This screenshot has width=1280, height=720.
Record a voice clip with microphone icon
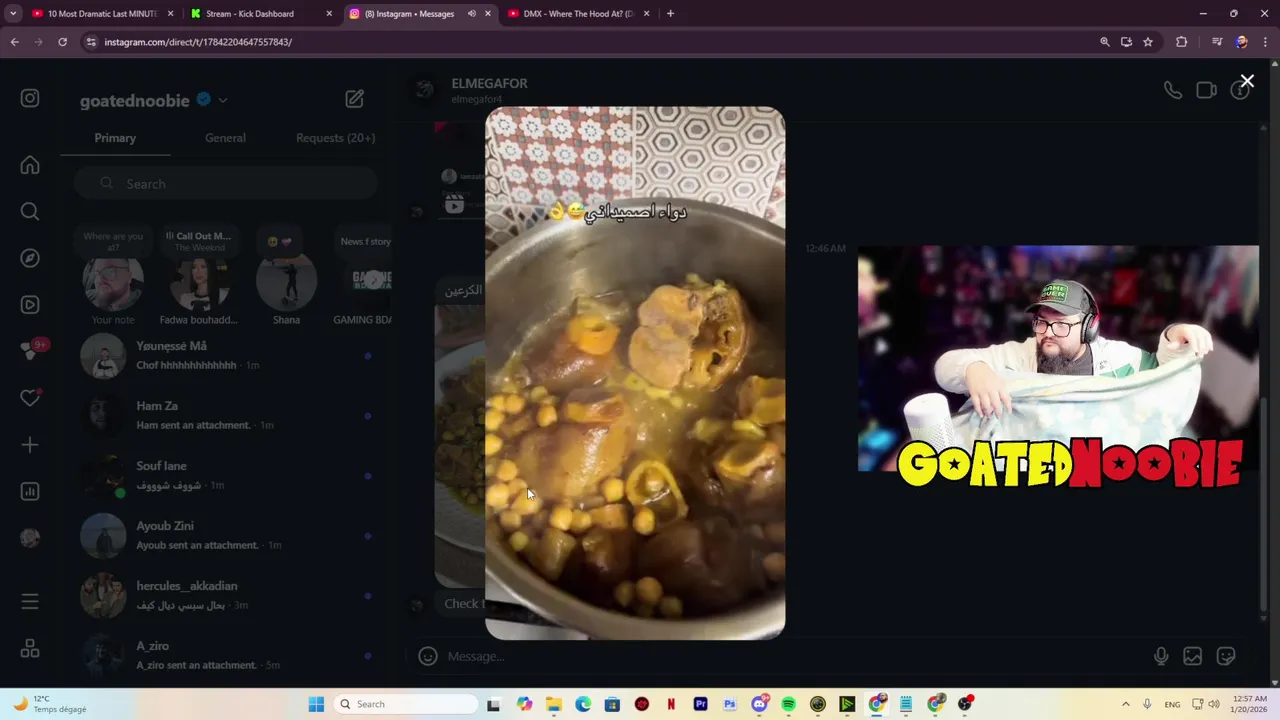(x=1161, y=656)
